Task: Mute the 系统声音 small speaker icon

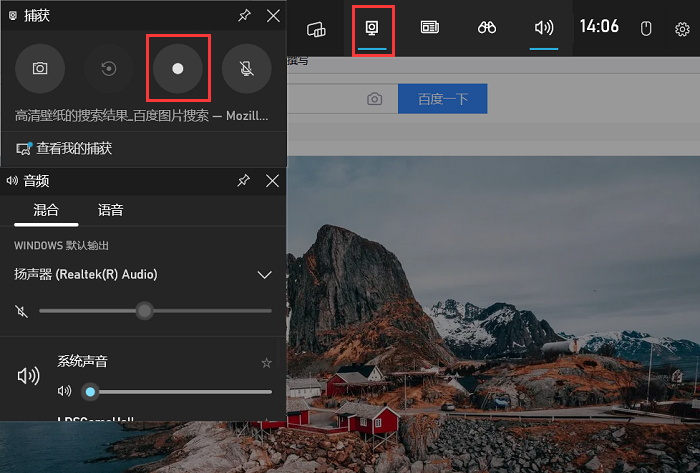Action: [x=64, y=391]
